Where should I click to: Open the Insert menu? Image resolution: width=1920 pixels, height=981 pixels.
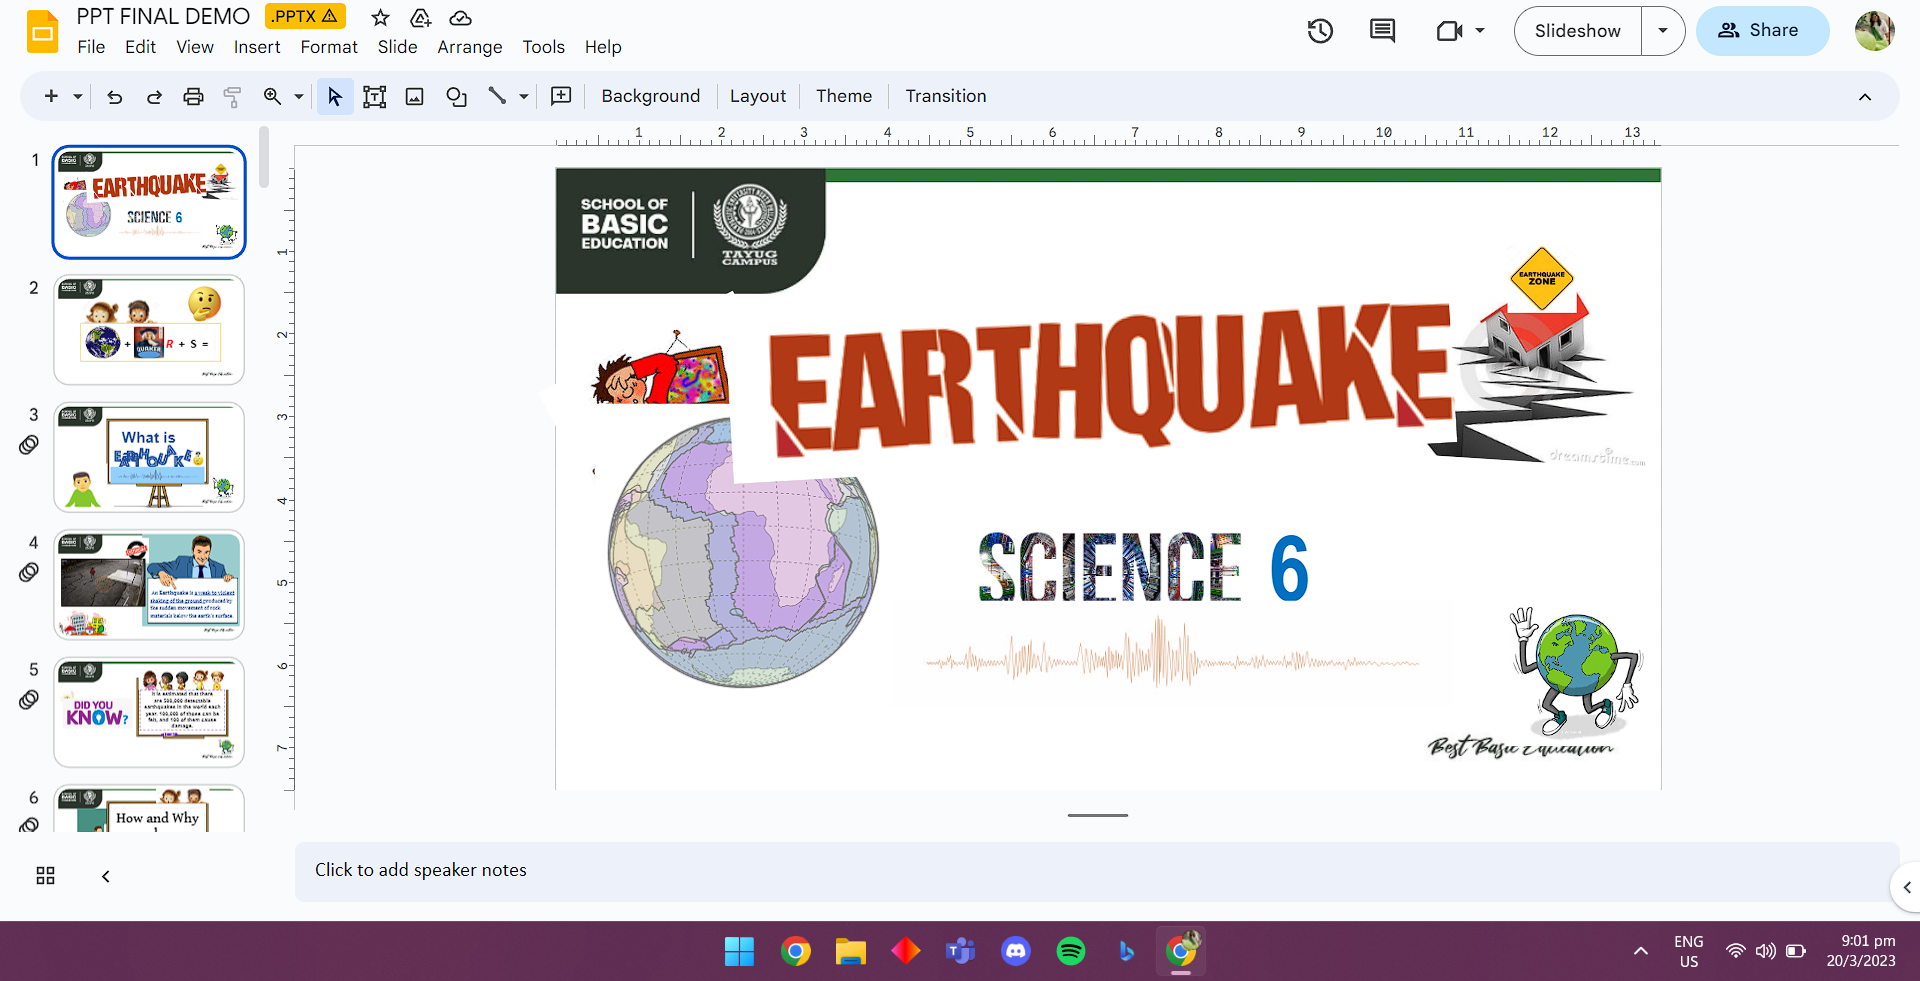click(x=257, y=47)
